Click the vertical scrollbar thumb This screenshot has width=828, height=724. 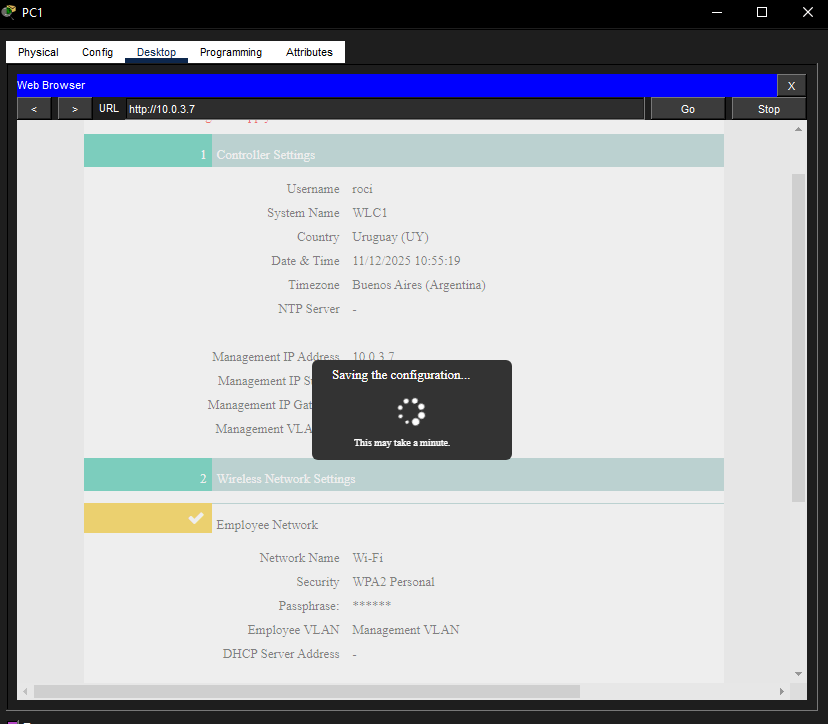point(798,335)
